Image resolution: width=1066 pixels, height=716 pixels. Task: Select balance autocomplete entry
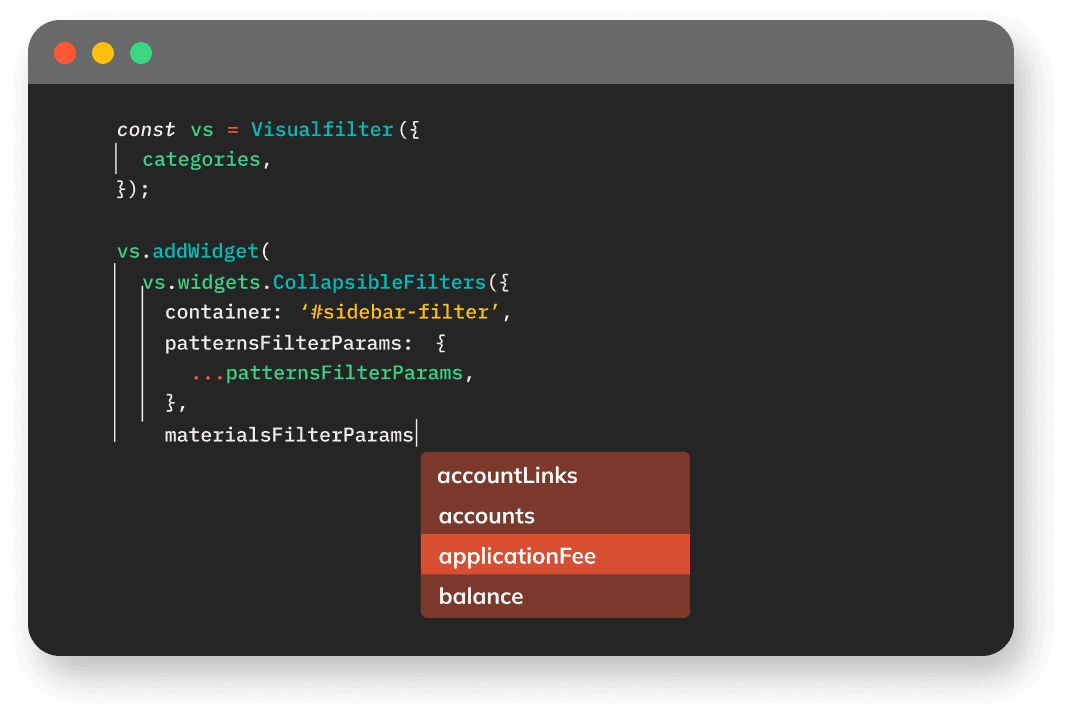[481, 596]
